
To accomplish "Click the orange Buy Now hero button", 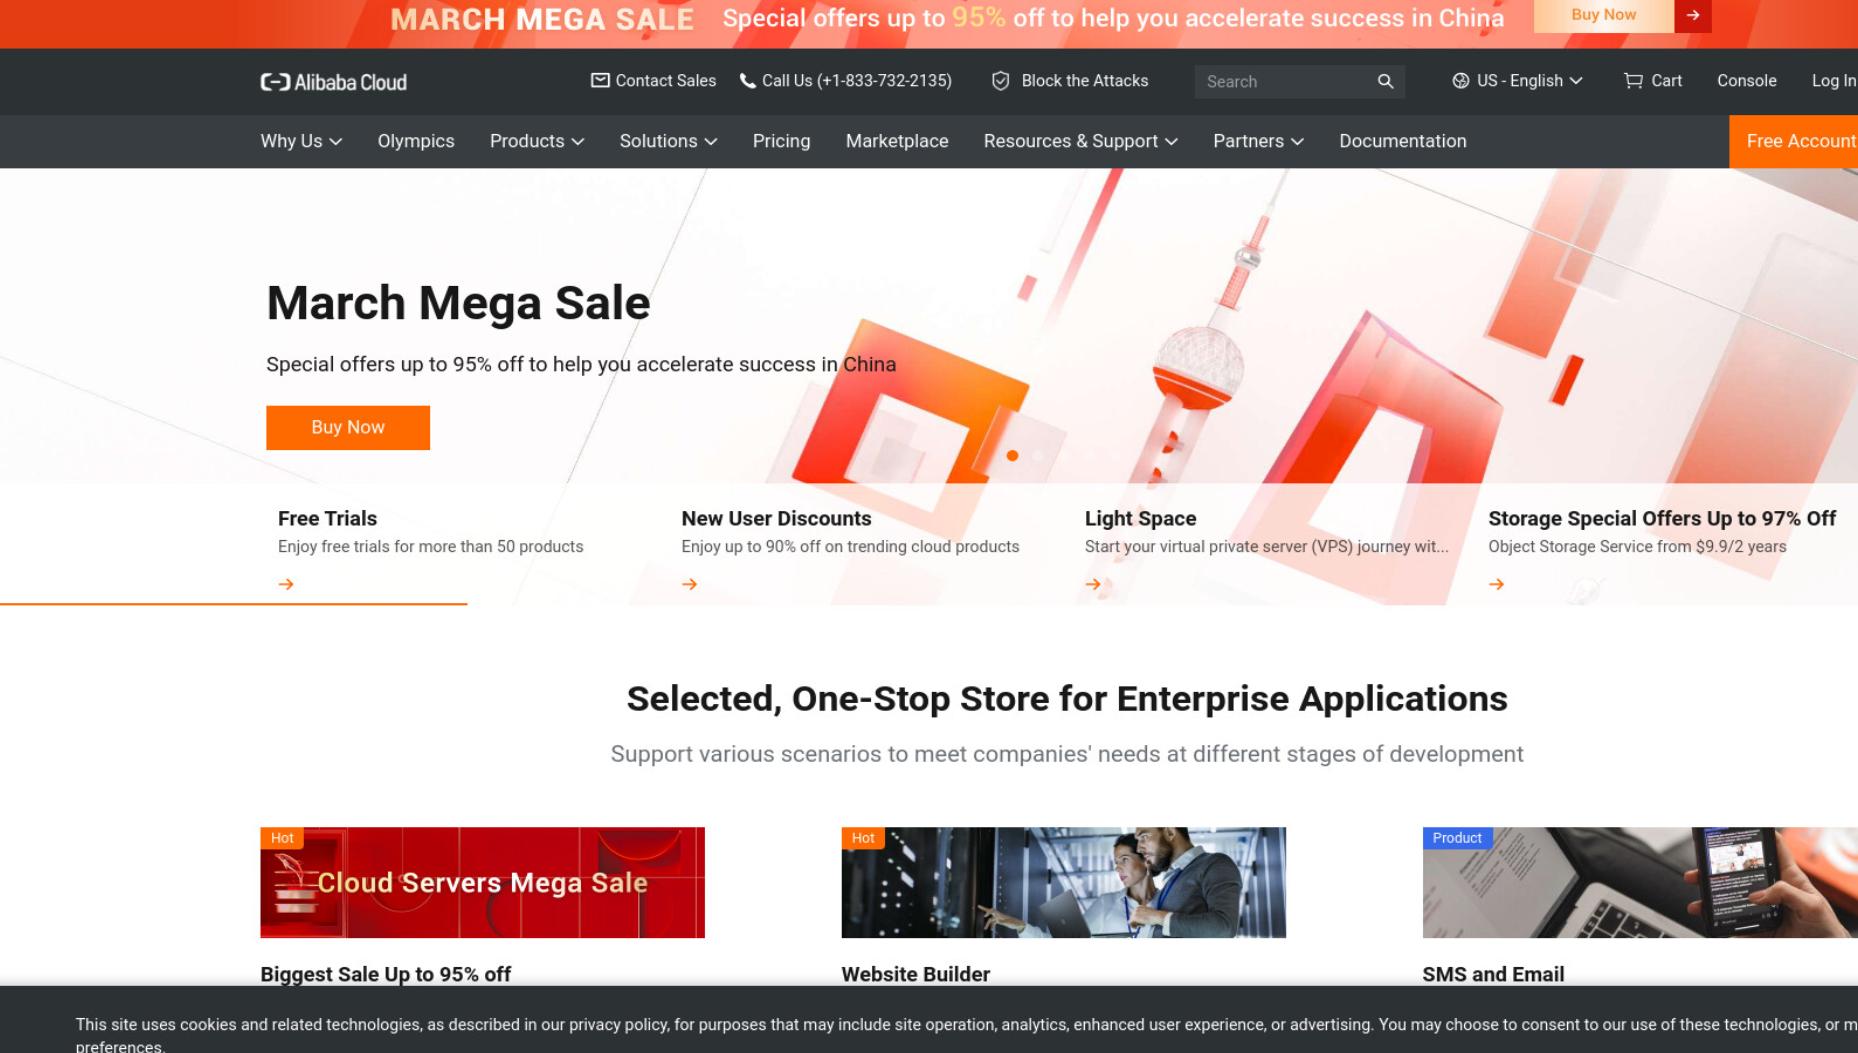I will pos(348,428).
